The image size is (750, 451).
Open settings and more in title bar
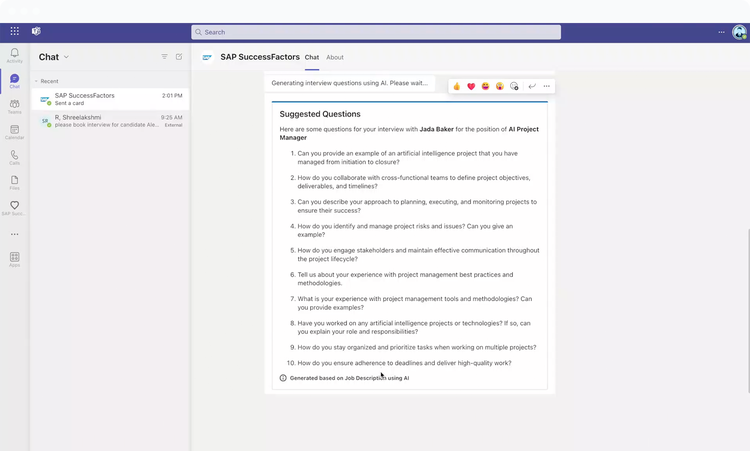click(x=721, y=32)
